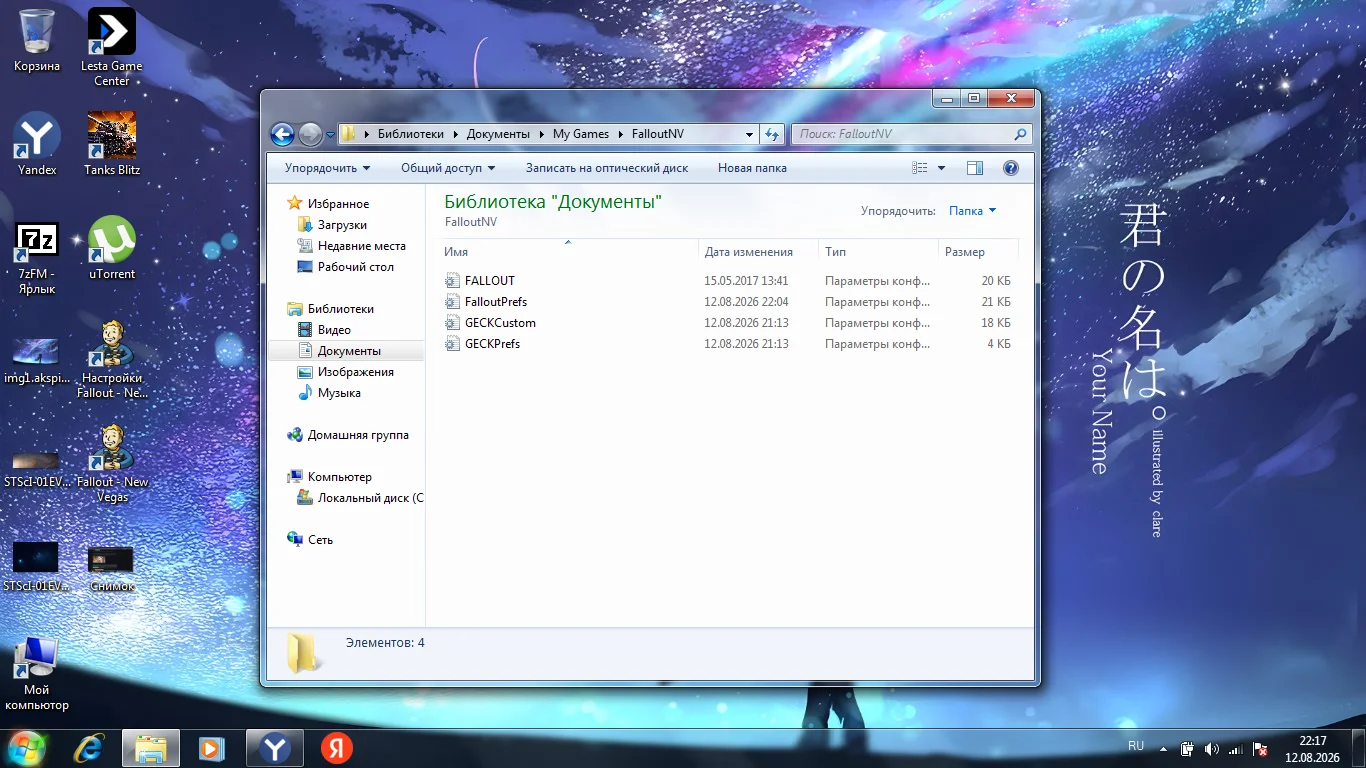Open the network signal tray icon
The width and height of the screenshot is (1366, 768).
1236,749
